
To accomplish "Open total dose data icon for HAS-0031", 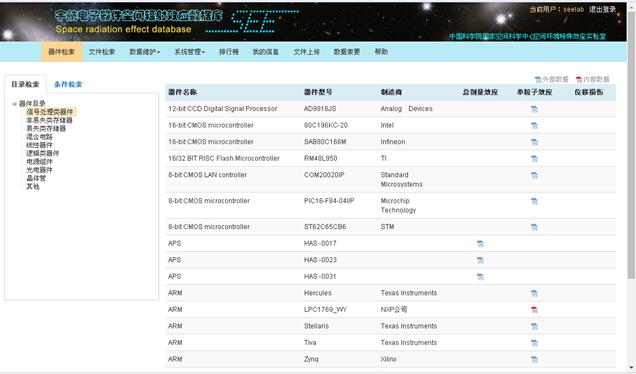I will [480, 277].
